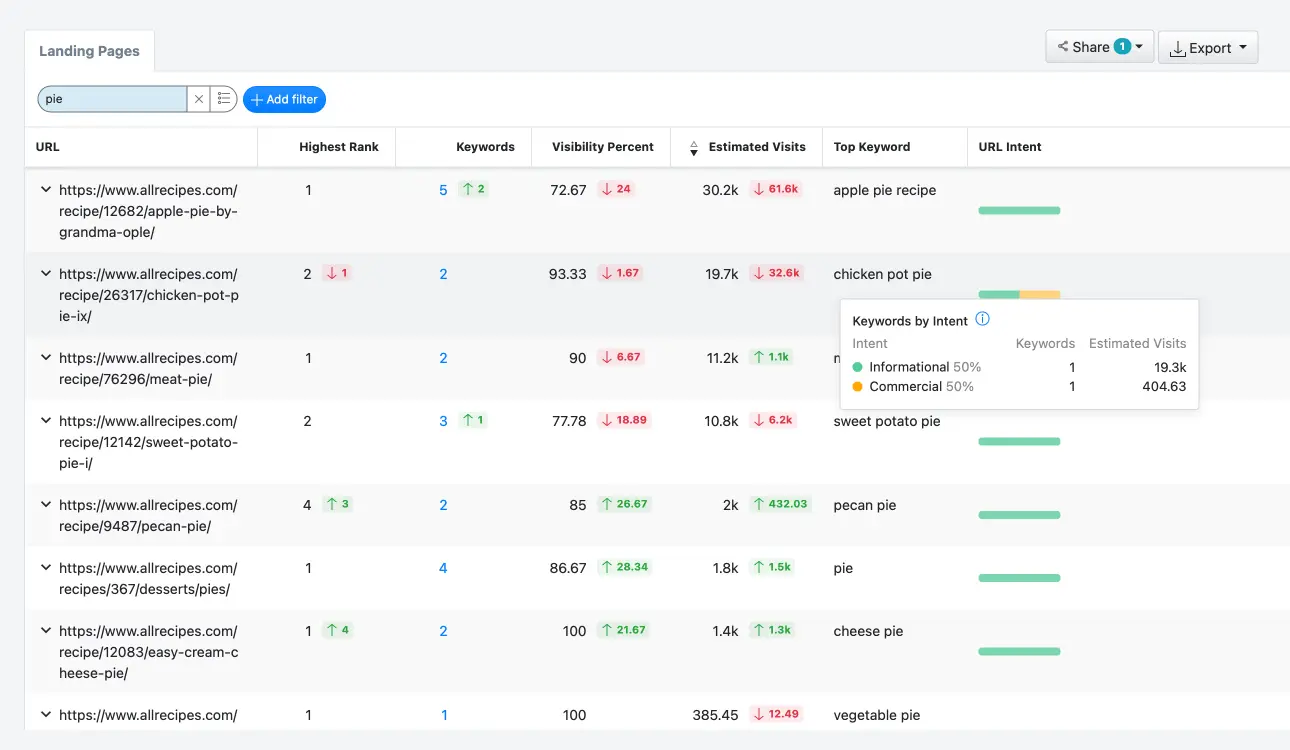Screen dimensions: 1290x750
Task: Click the sort arrows on Estimated Visits header
Action: click(x=693, y=146)
